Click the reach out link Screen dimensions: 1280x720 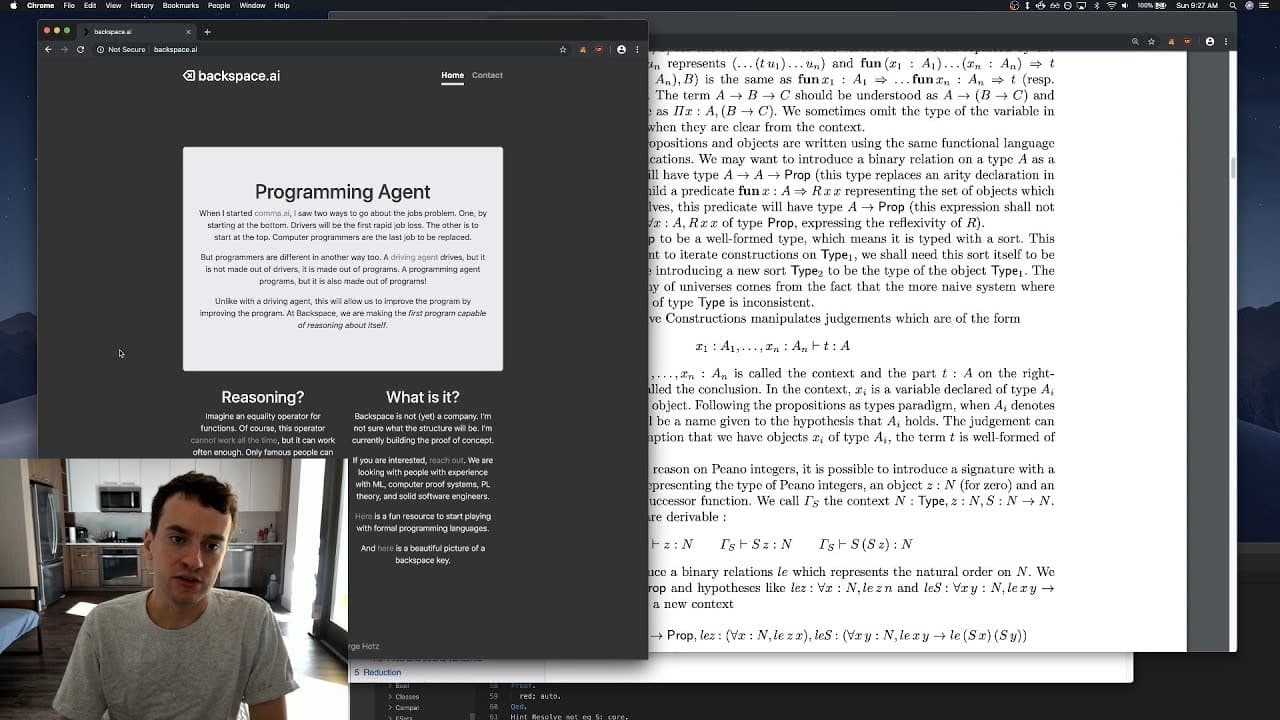pyautogui.click(x=447, y=460)
